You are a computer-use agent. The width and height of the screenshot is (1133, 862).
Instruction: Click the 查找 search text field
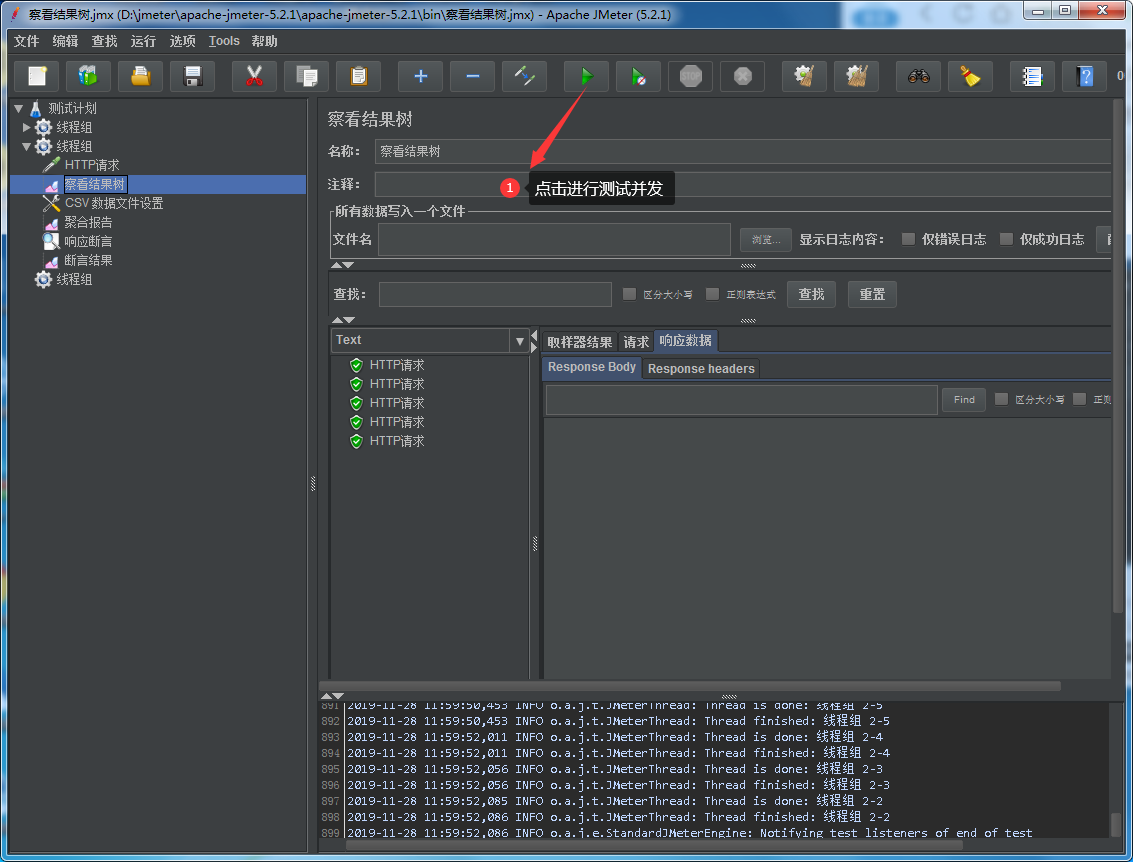click(x=495, y=294)
